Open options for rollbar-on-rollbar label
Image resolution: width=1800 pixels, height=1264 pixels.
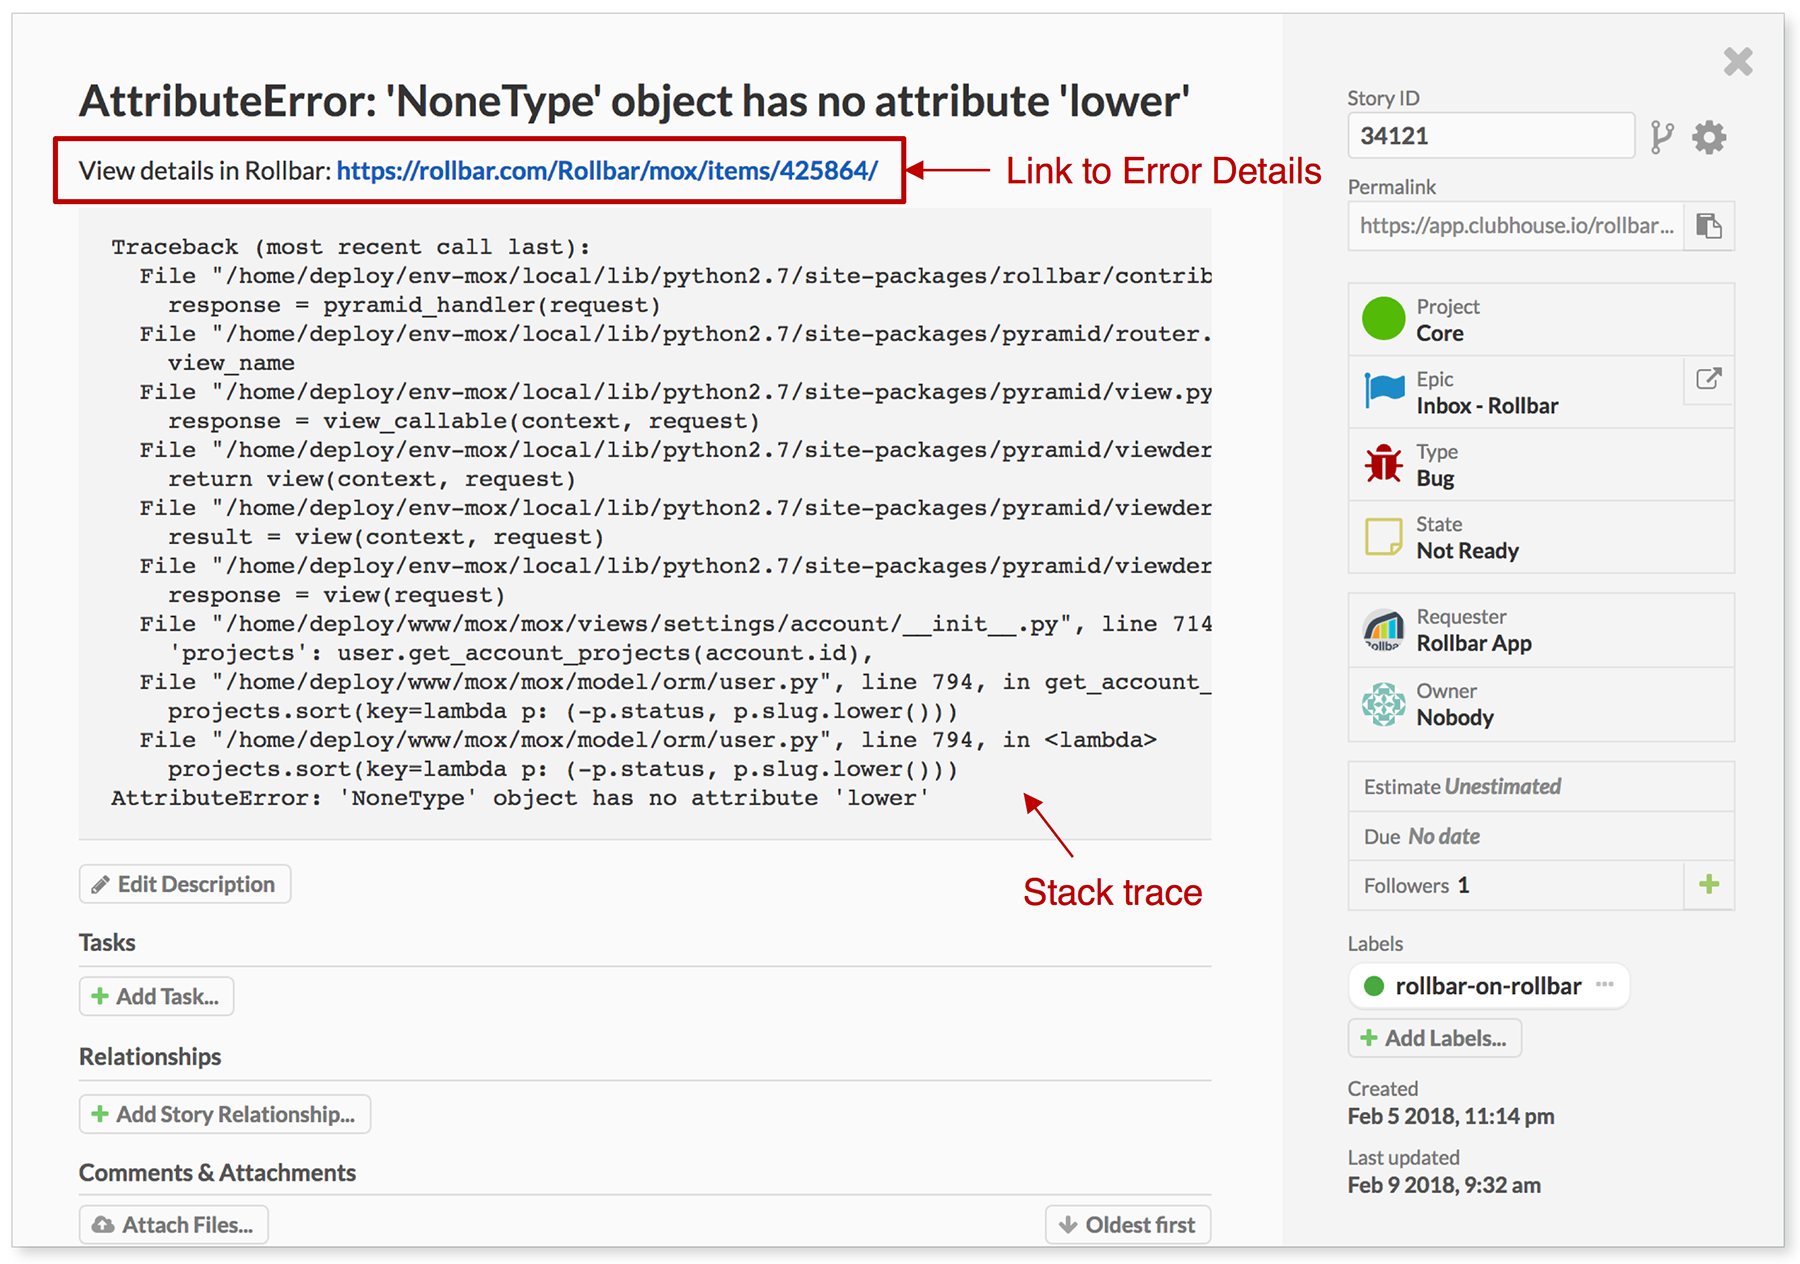tap(1605, 985)
